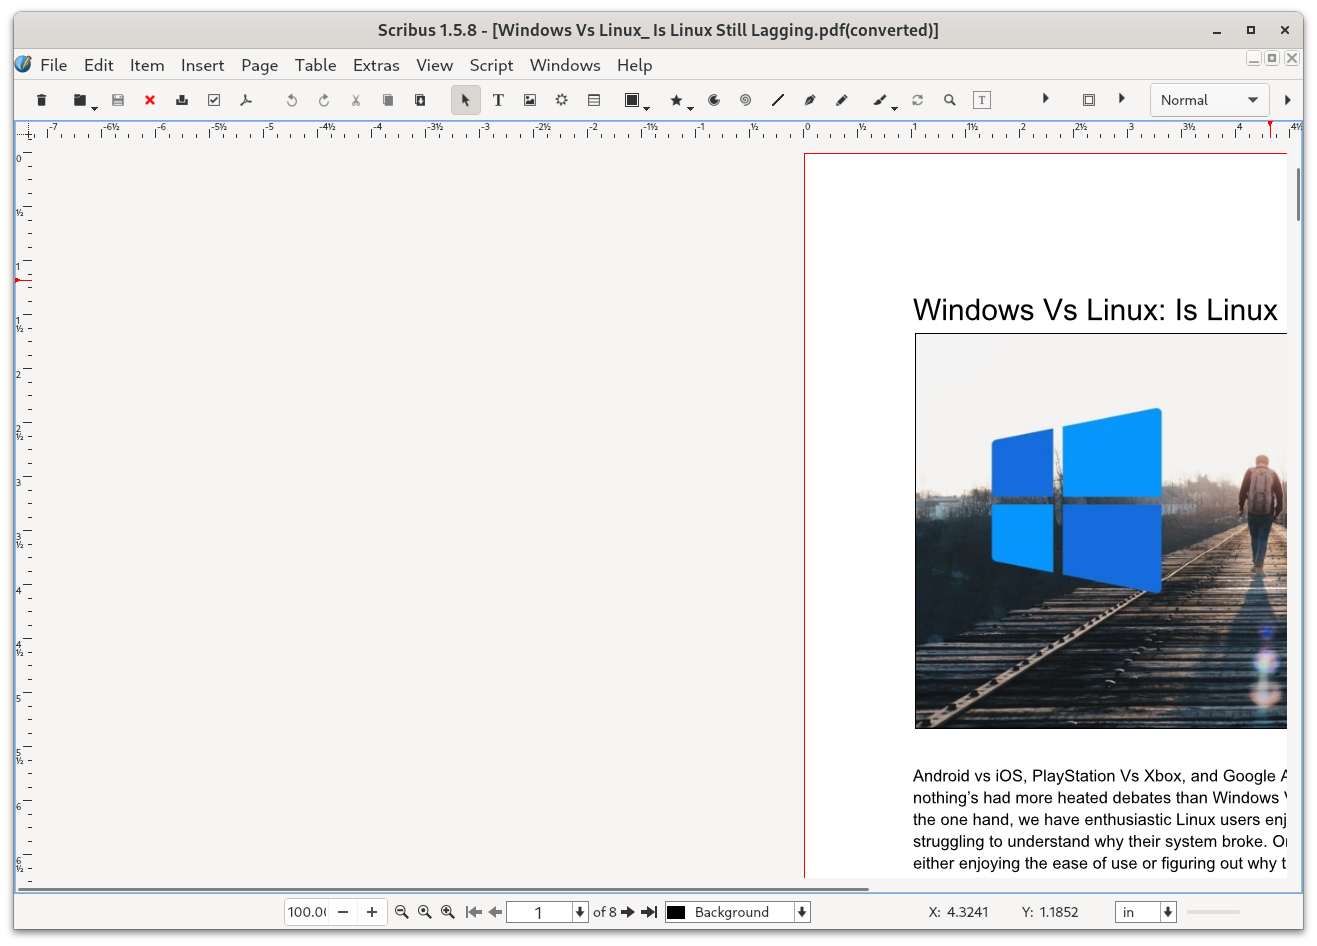Image resolution: width=1317 pixels, height=946 pixels.
Task: Select the Insert Text Frame tool
Action: pos(498,100)
